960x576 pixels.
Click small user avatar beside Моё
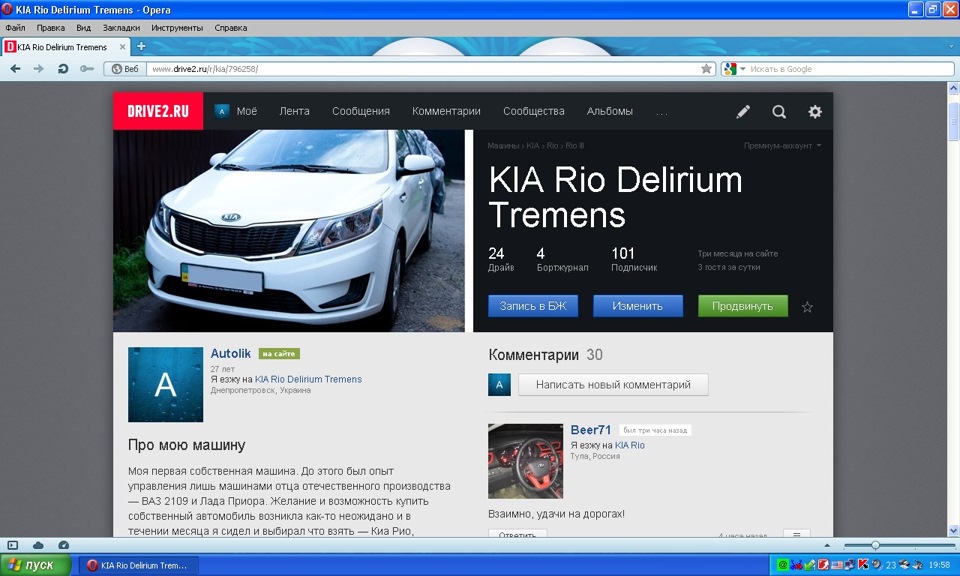click(x=222, y=111)
